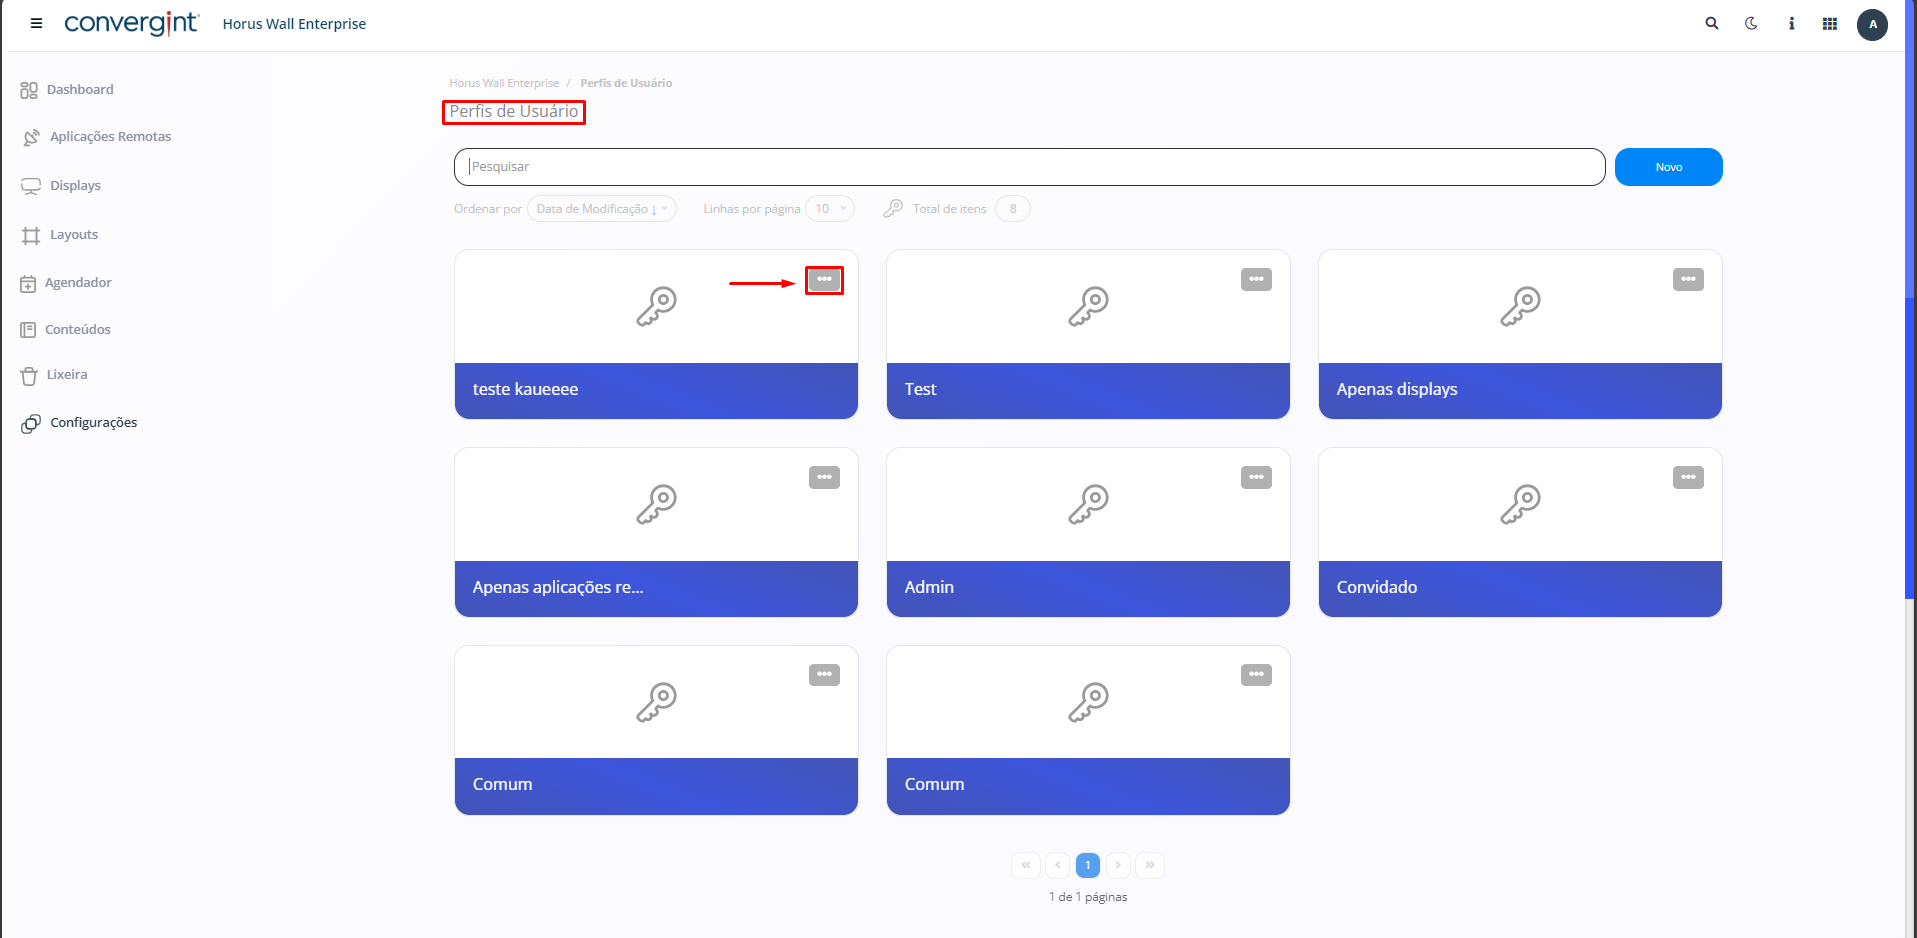Open the Test profile card
The image size is (1917, 938).
pyautogui.click(x=1087, y=335)
